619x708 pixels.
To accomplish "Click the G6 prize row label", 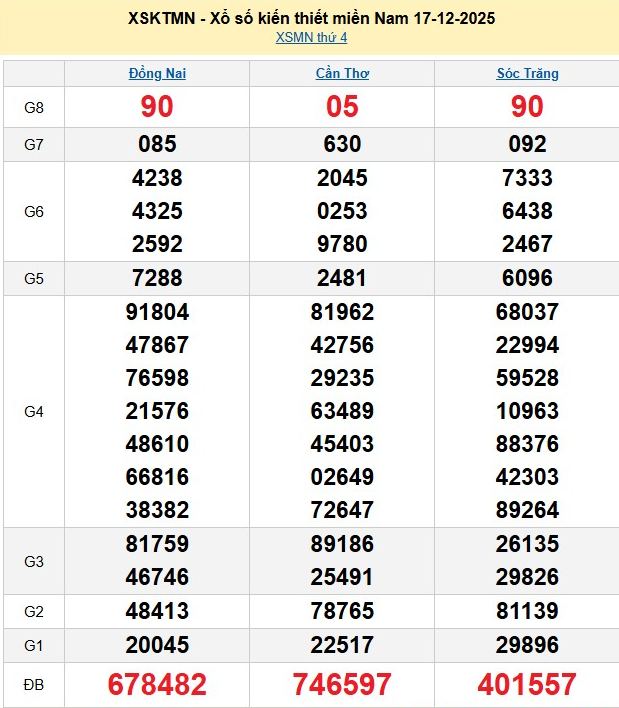I will click(34, 211).
